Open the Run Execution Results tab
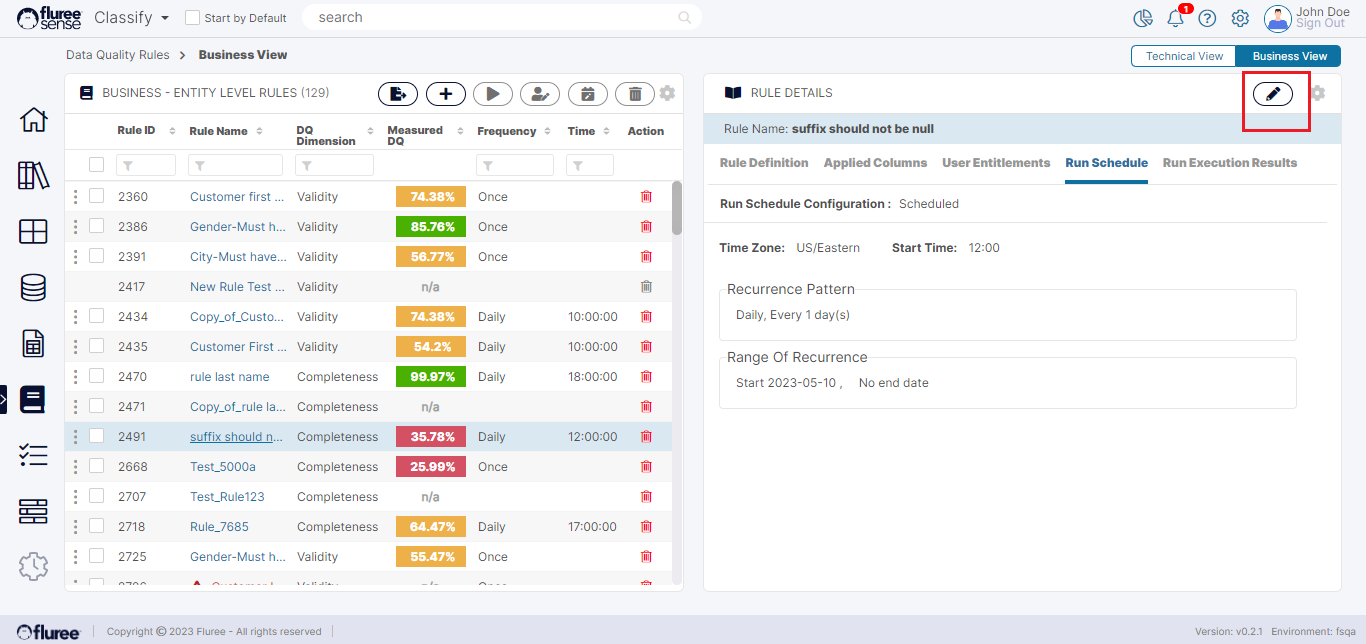The image size is (1366, 644). (x=1229, y=163)
